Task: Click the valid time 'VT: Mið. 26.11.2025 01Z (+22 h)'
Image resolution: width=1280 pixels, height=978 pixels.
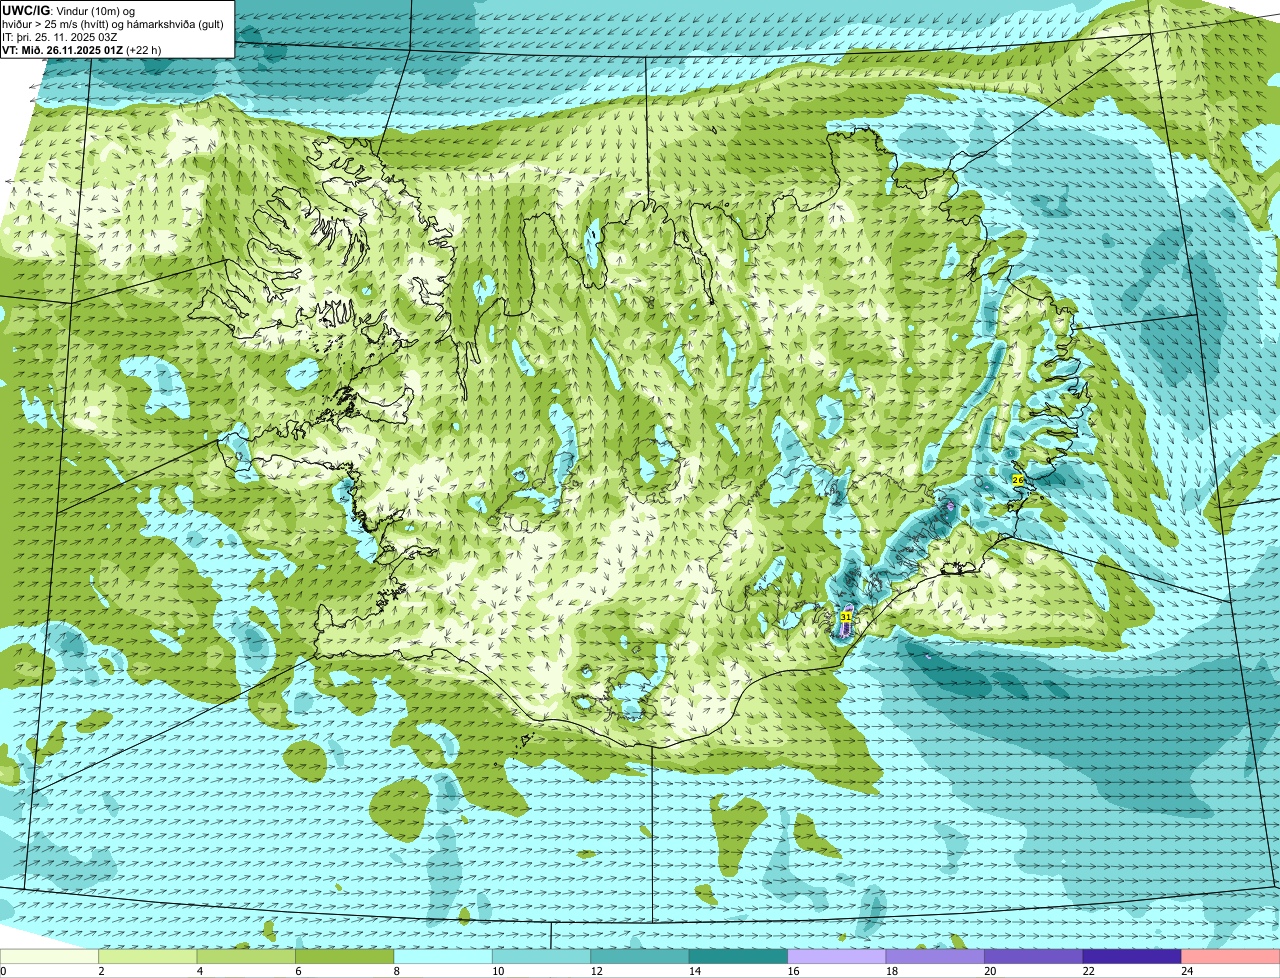Action: (x=82, y=50)
